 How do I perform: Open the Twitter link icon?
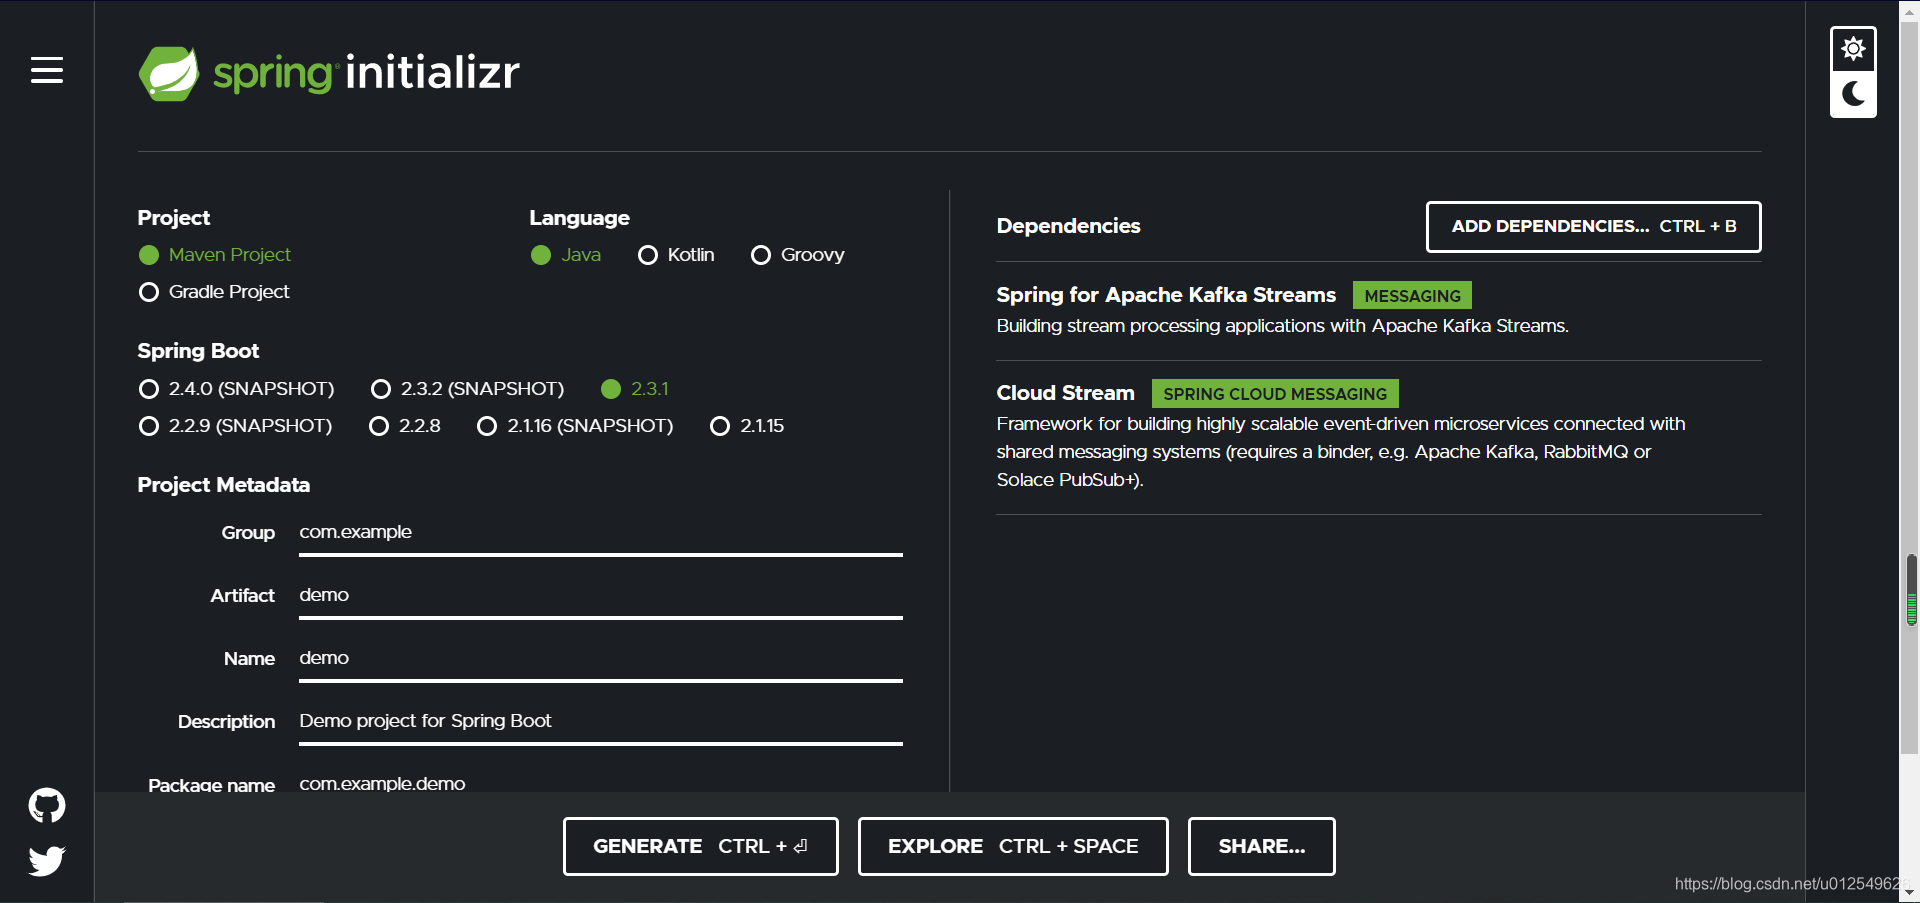(46, 860)
